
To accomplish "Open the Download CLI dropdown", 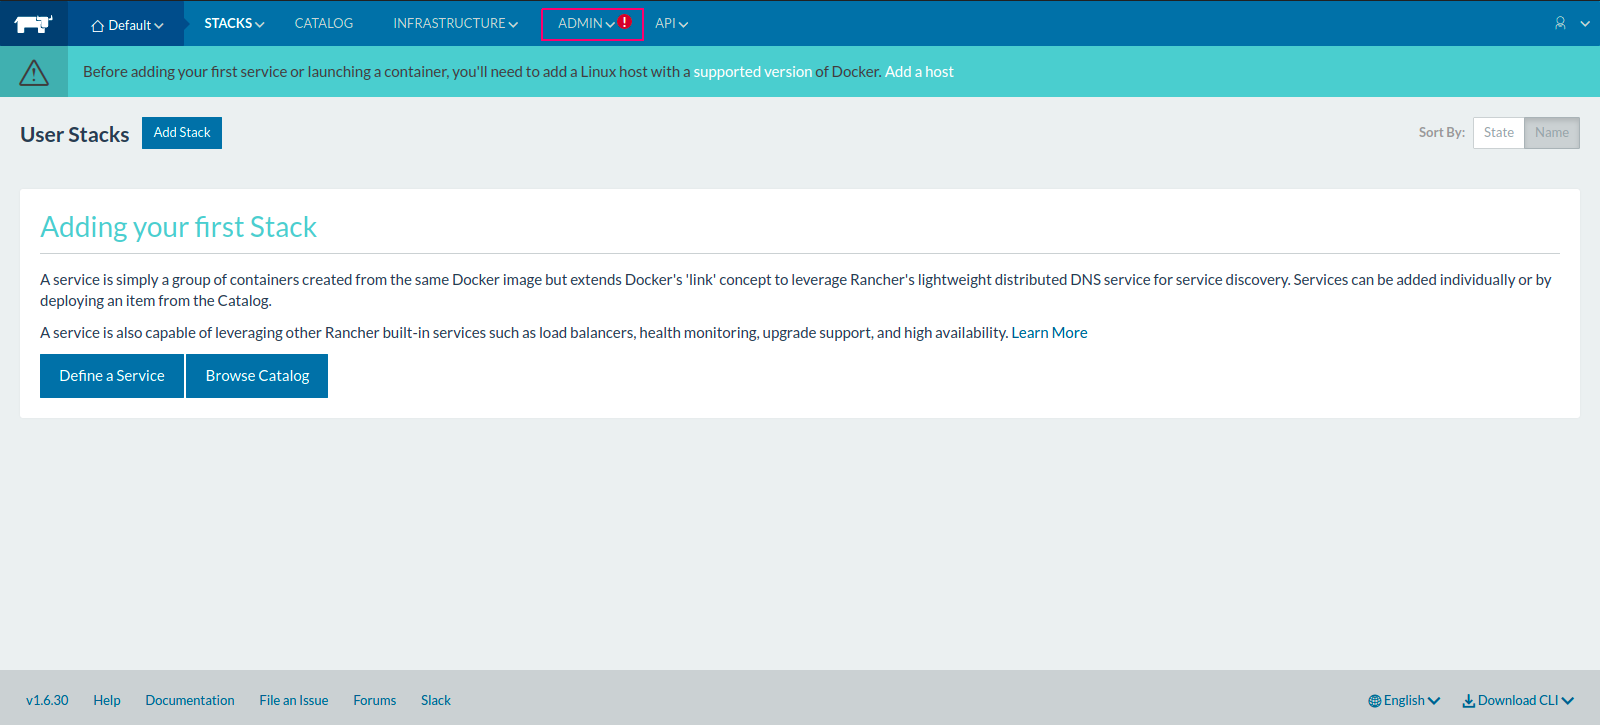I will [1518, 700].
